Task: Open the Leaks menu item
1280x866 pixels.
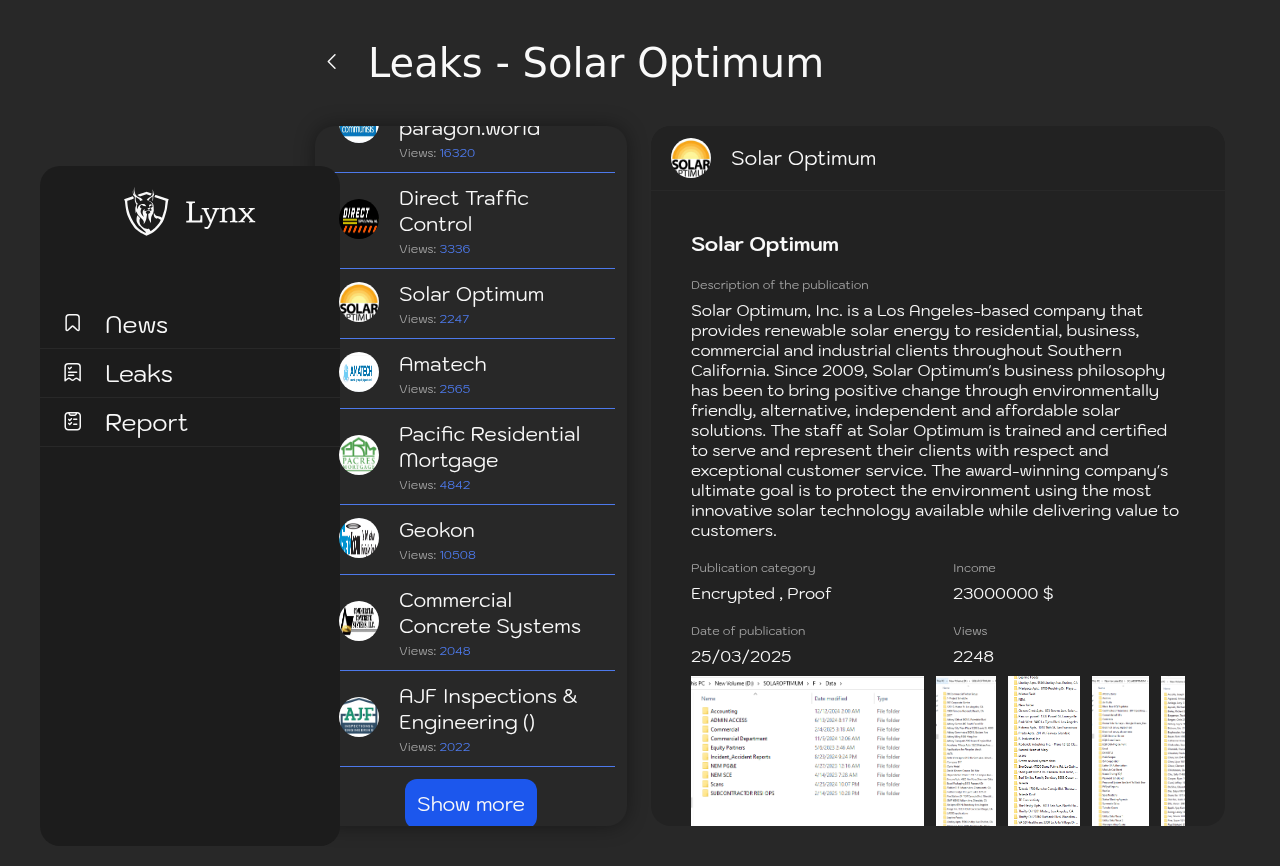Action: click(x=190, y=373)
